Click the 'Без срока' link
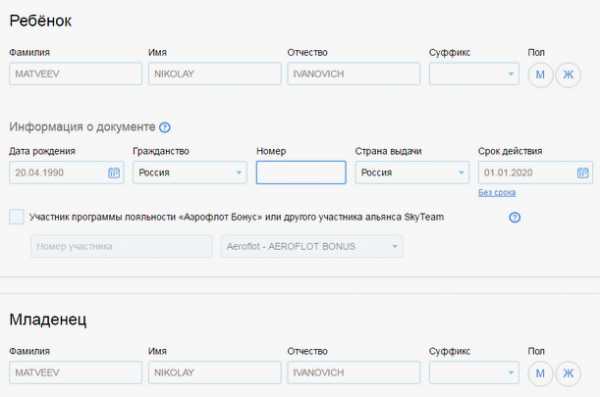The height and width of the screenshot is (397, 600). tap(497, 193)
